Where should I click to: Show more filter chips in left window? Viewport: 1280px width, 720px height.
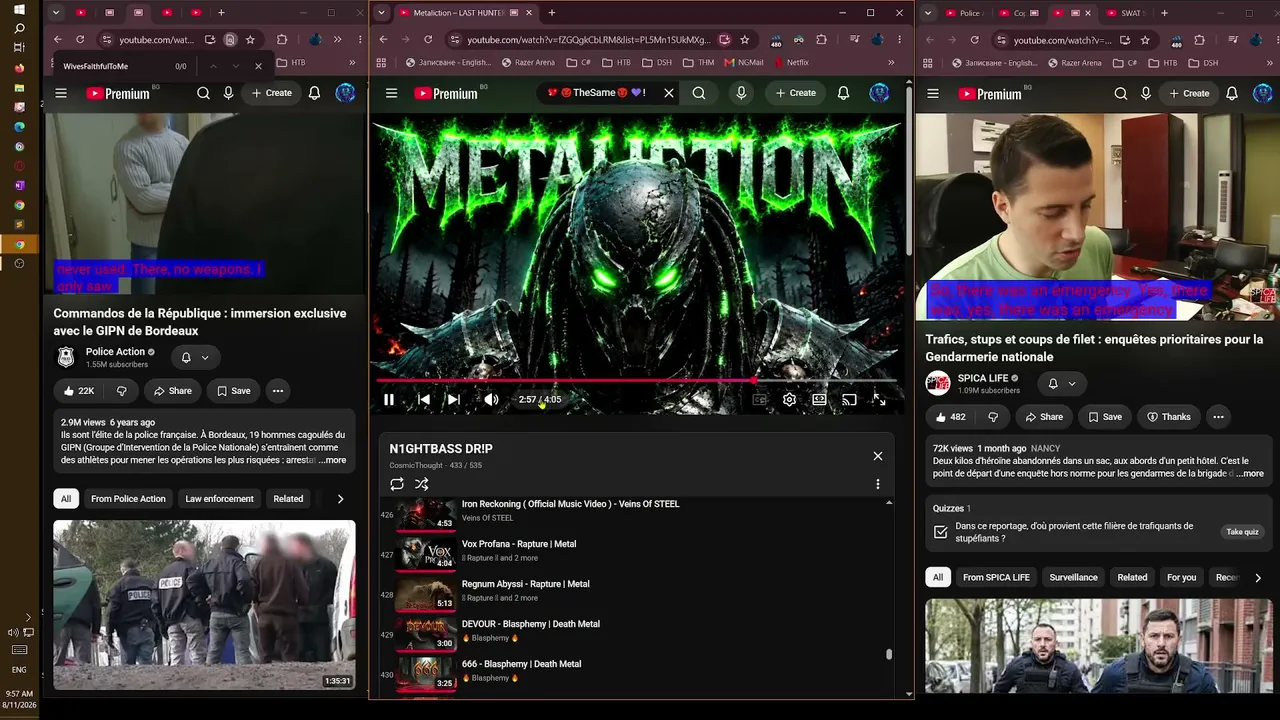pos(340,499)
